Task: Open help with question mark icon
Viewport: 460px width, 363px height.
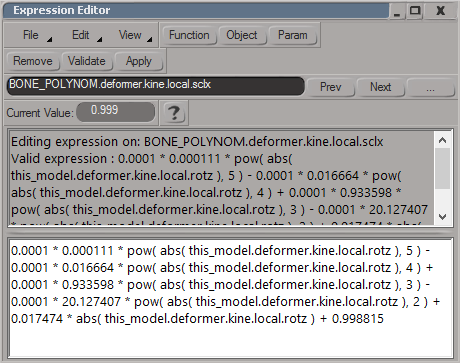Action: (174, 113)
